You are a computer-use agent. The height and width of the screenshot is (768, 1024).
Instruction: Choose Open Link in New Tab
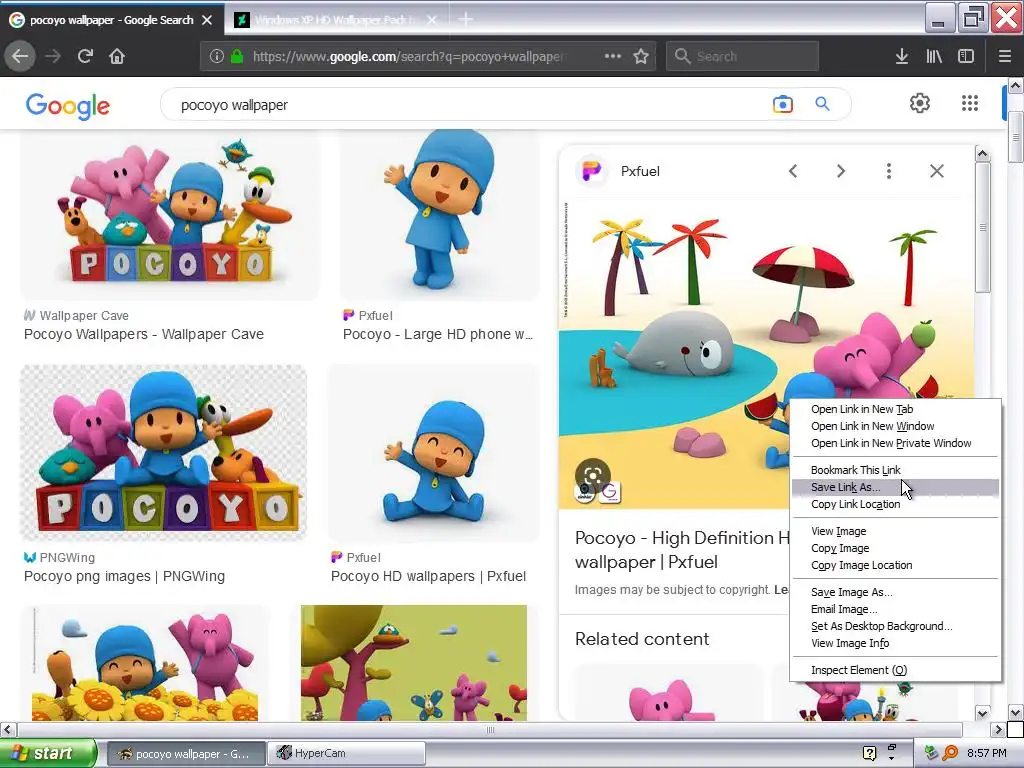click(862, 409)
